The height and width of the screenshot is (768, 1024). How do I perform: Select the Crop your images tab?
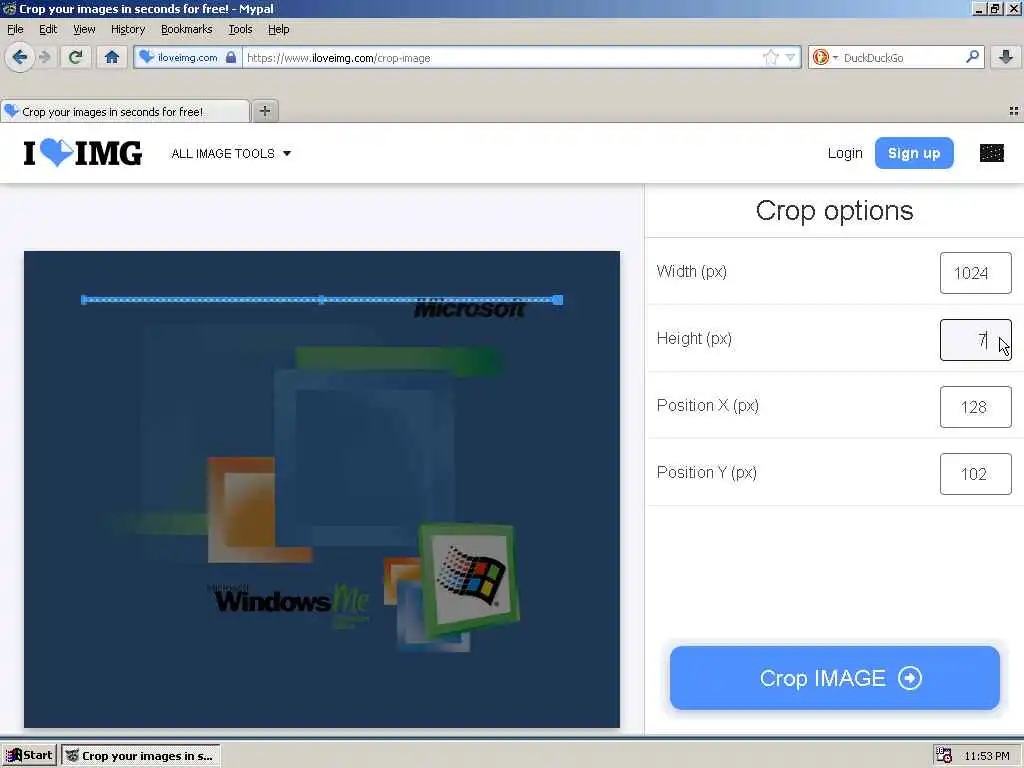click(x=125, y=112)
